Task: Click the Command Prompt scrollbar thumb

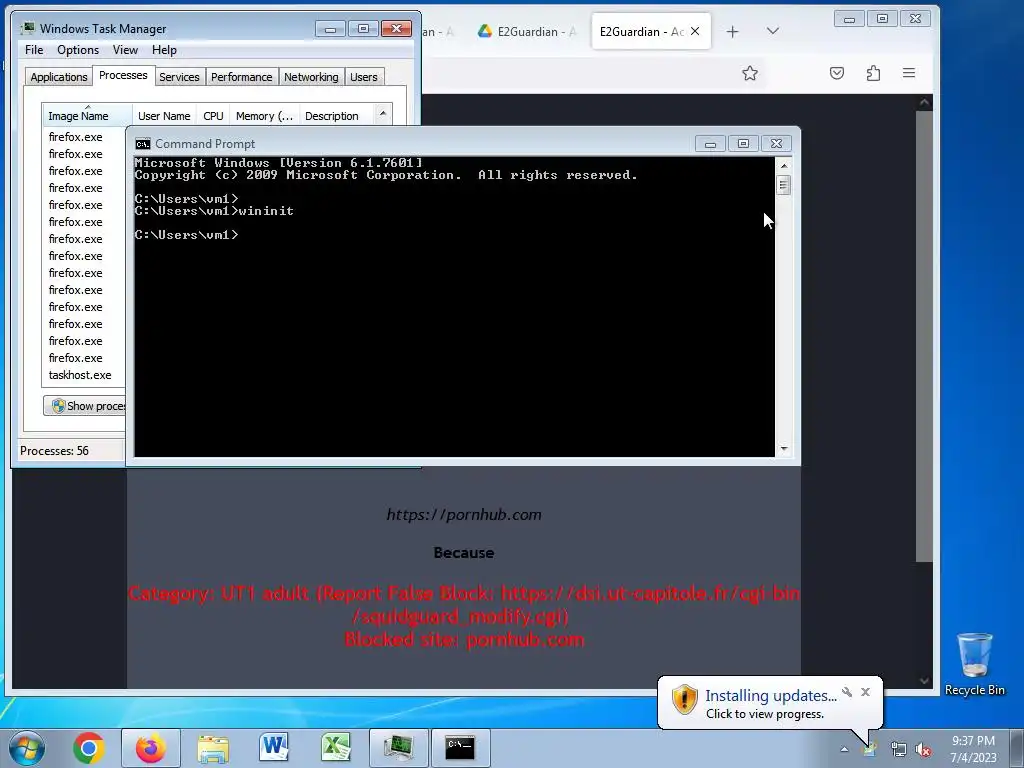Action: (784, 185)
